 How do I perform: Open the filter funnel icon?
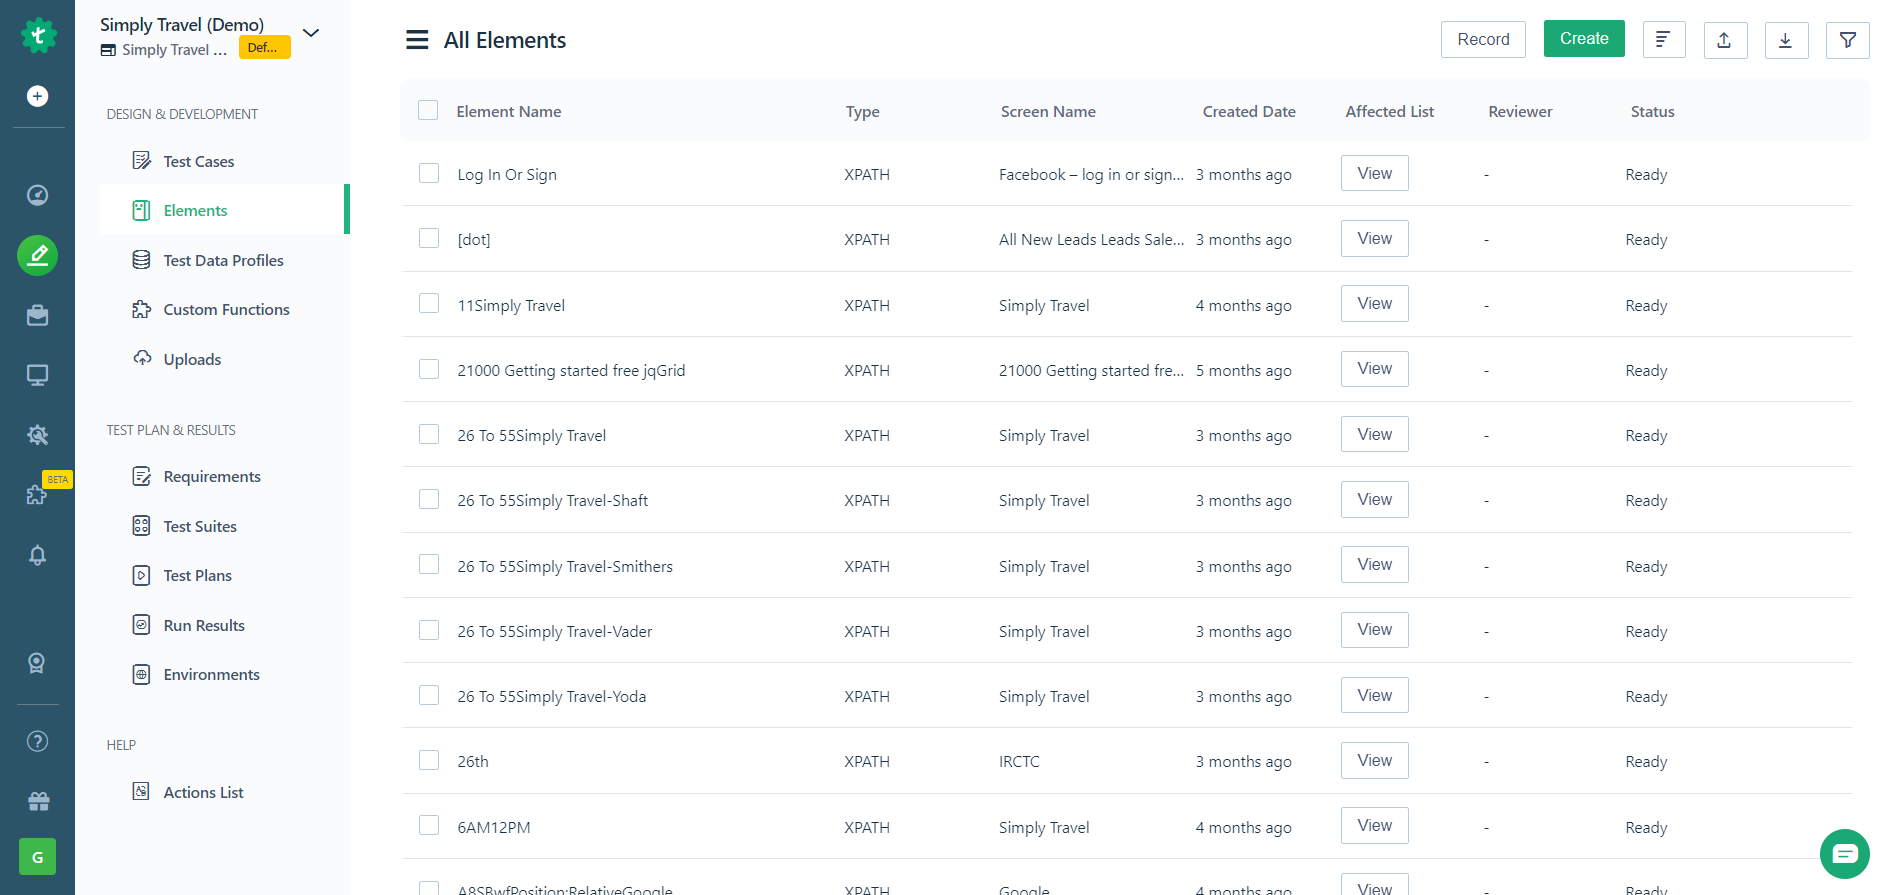click(1847, 40)
